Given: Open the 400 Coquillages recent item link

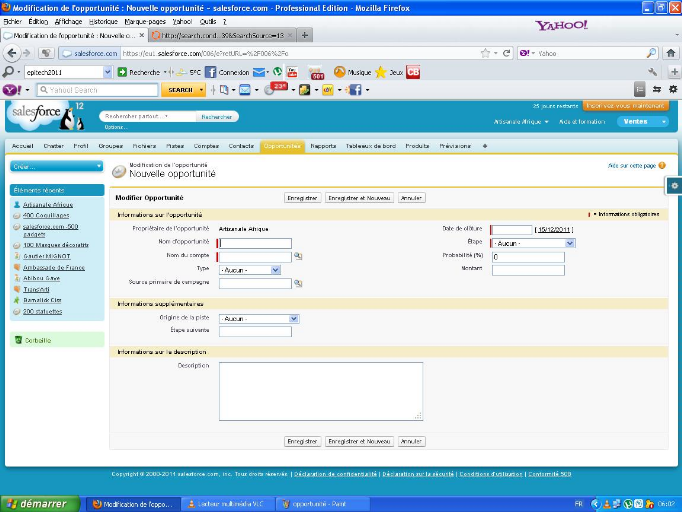Looking at the screenshot, I should point(46,215).
